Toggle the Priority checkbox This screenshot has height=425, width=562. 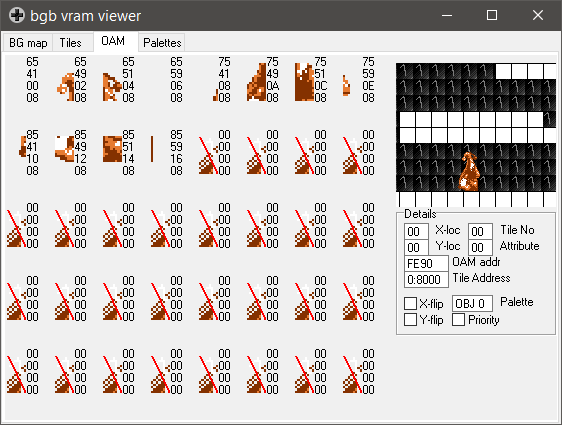coord(458,319)
